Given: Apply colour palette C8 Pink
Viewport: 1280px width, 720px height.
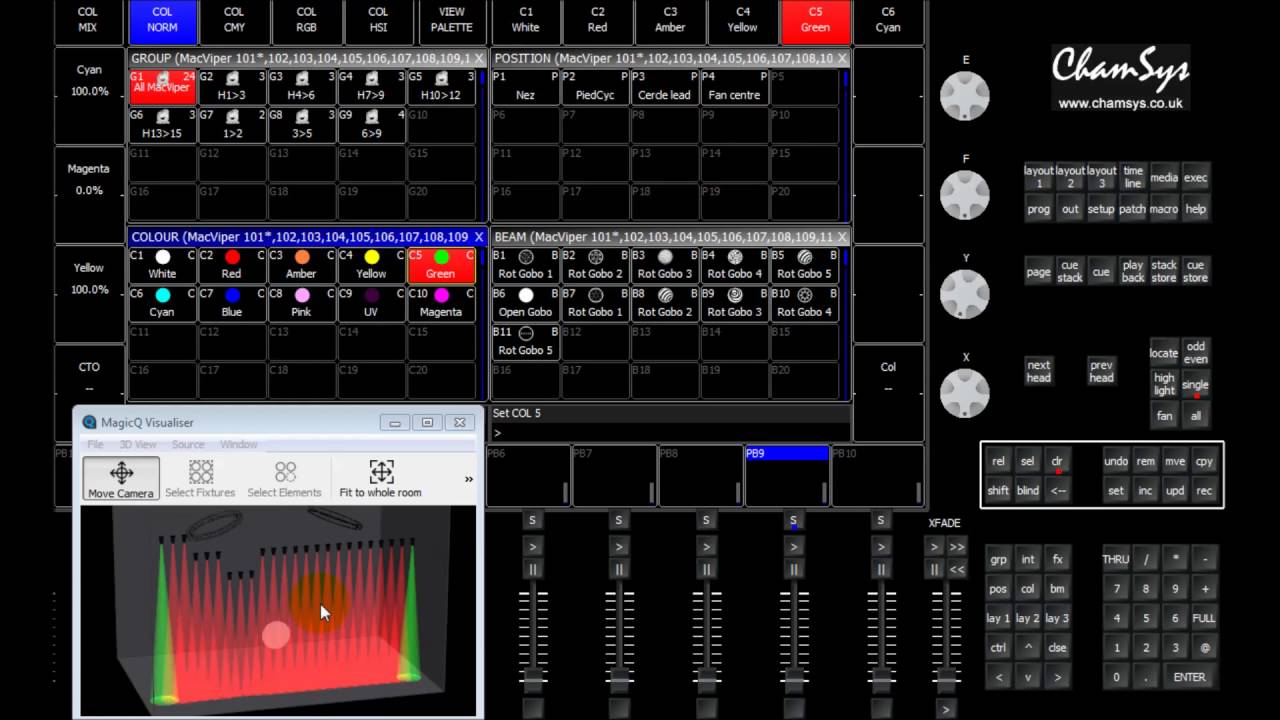Looking at the screenshot, I should [x=301, y=303].
